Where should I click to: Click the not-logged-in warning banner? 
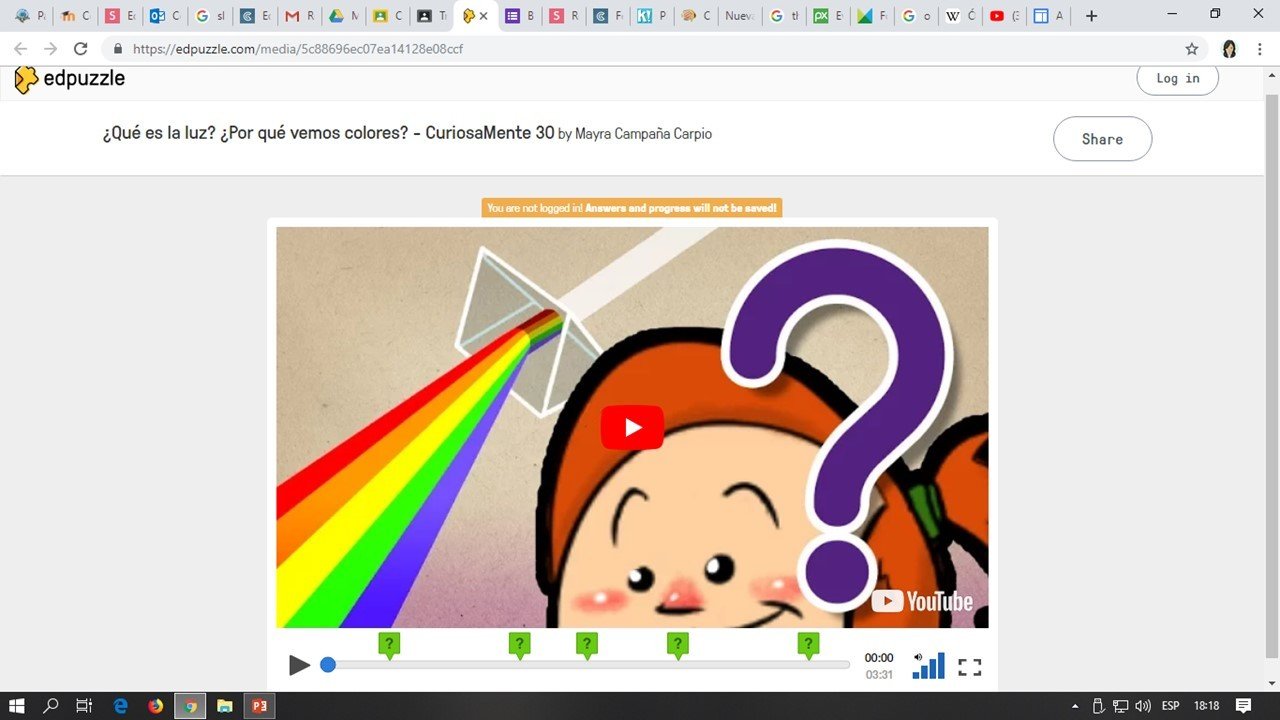point(631,208)
